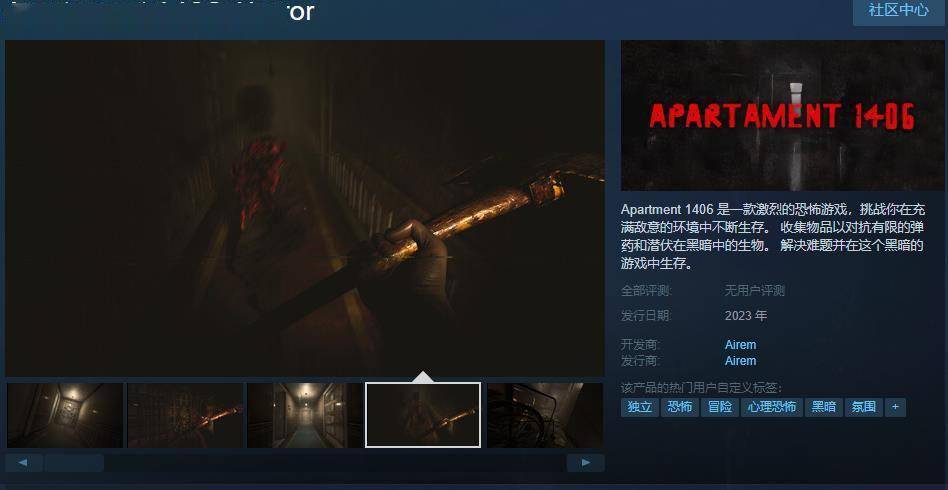Click the main screenshot showing the pipe weapon
The height and width of the screenshot is (490, 948).
(305, 209)
